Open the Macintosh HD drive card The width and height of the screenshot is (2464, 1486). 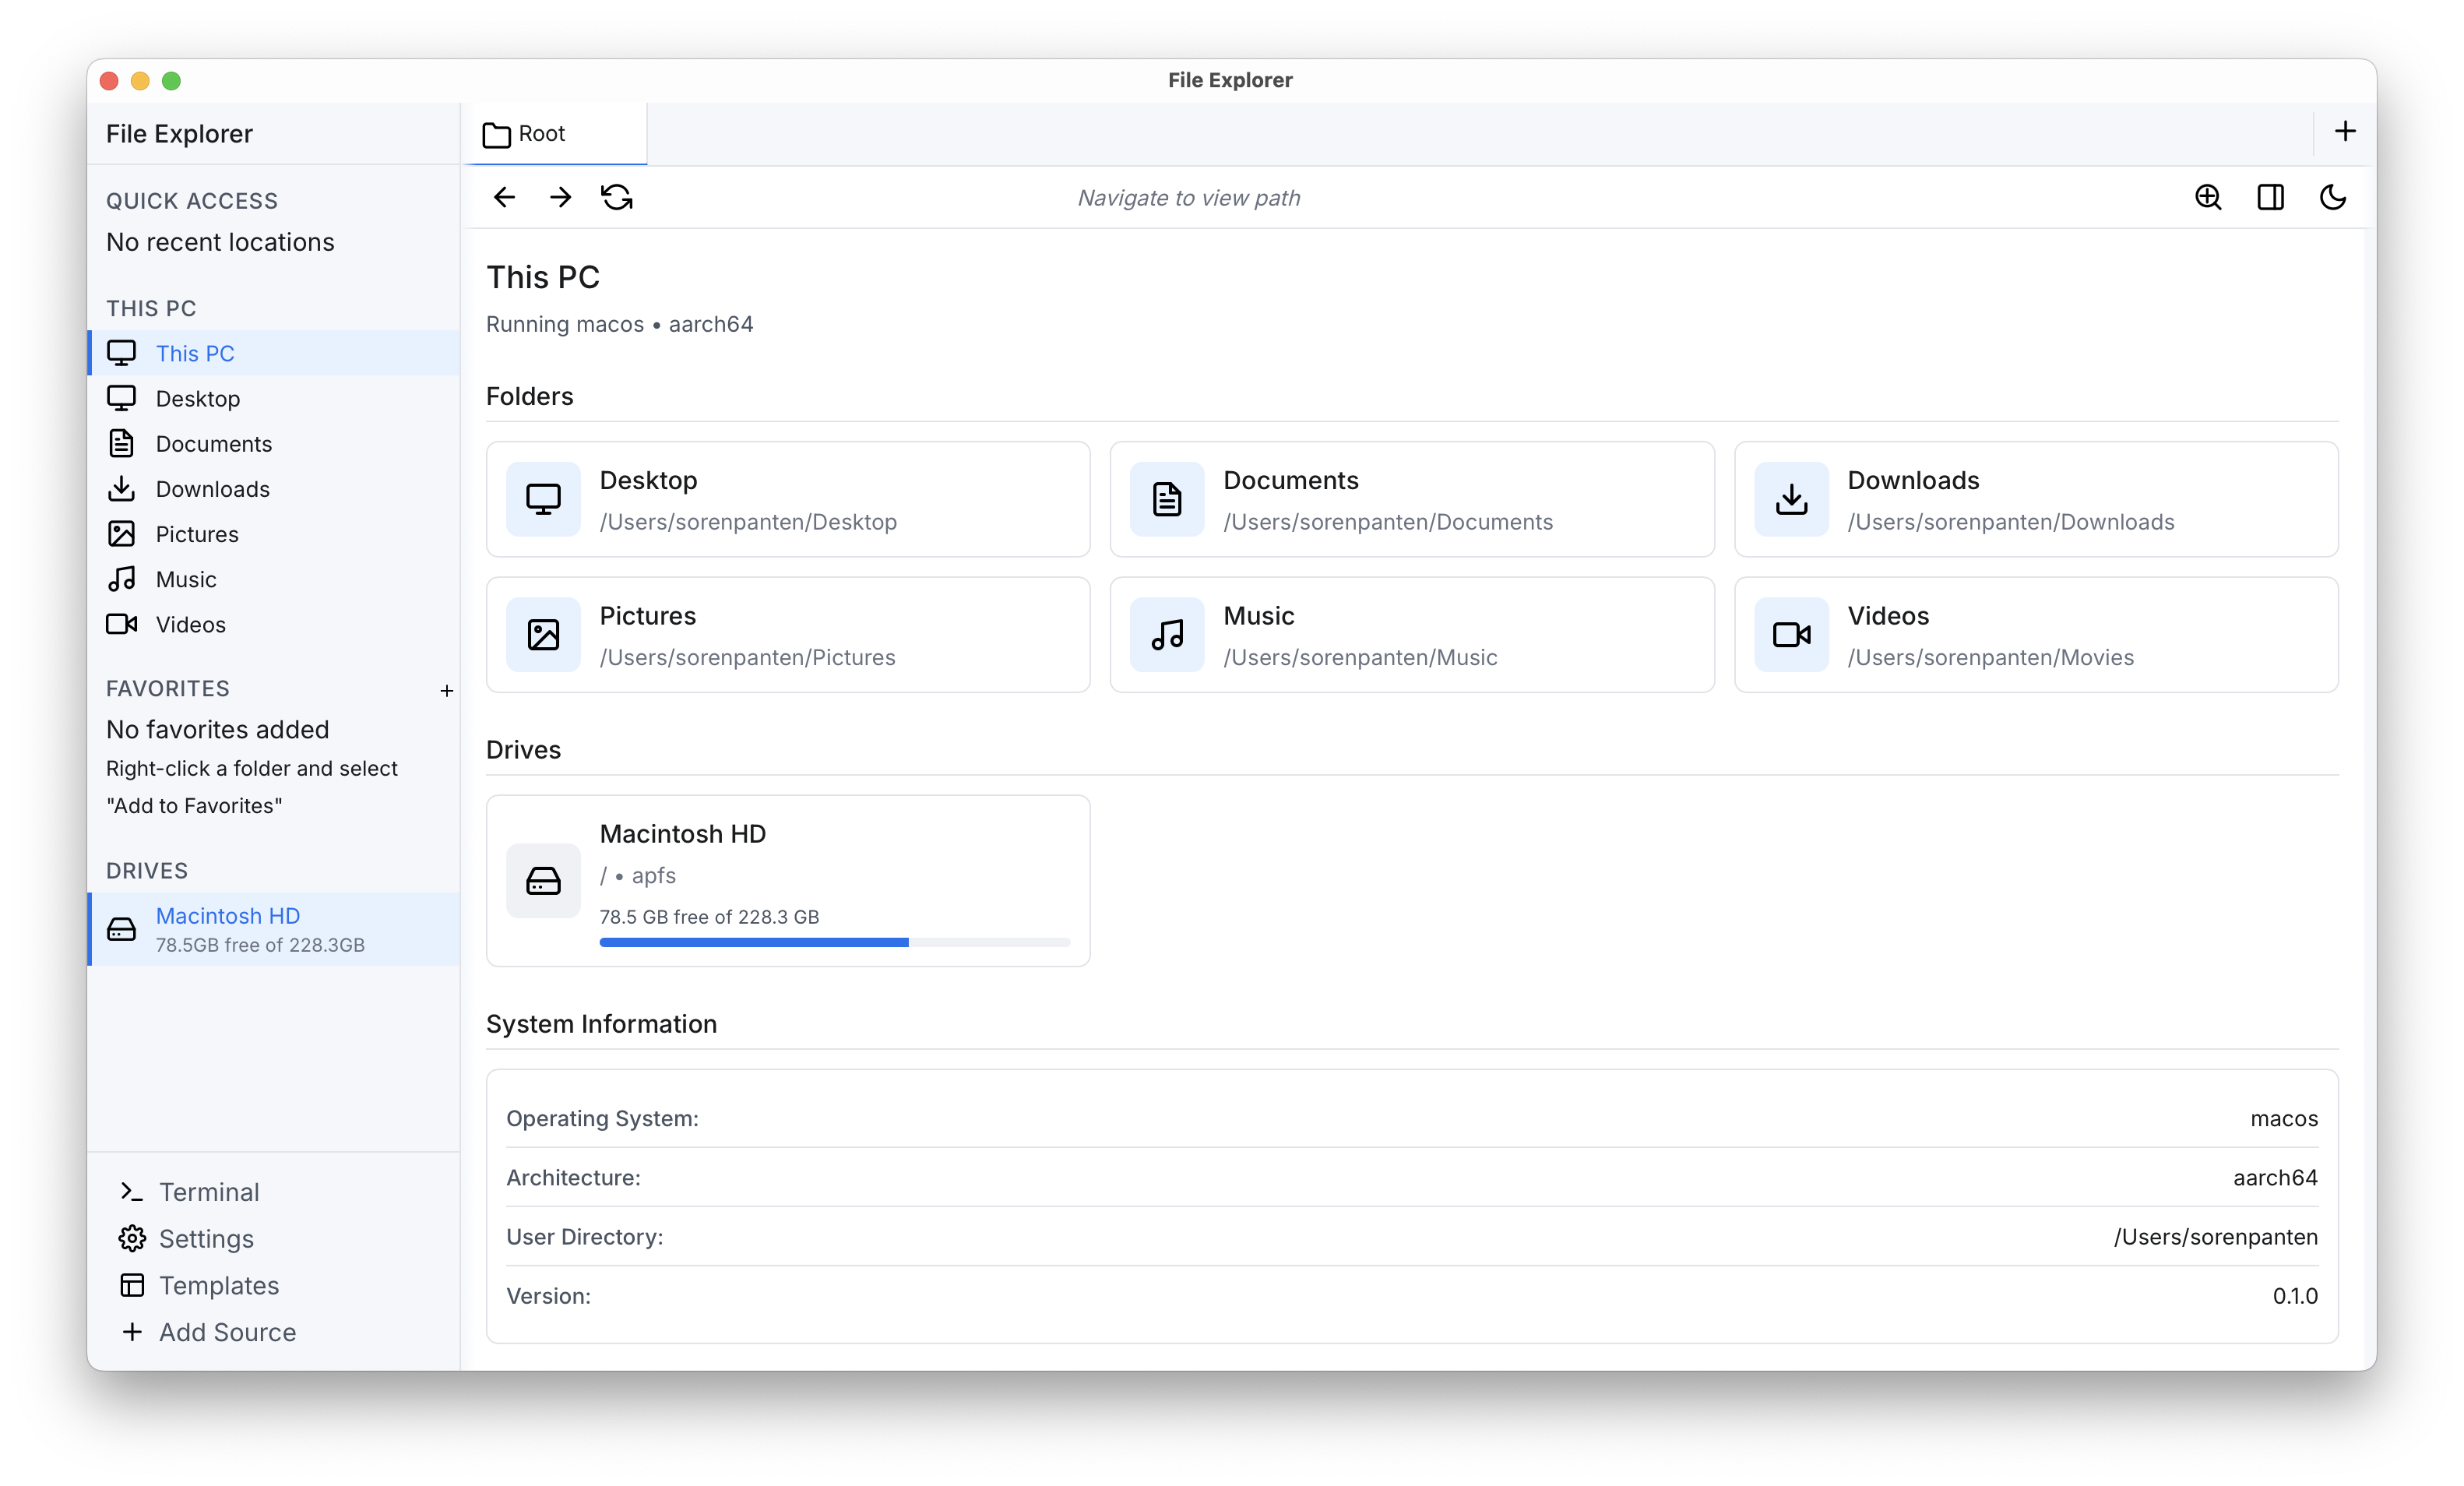(x=788, y=880)
